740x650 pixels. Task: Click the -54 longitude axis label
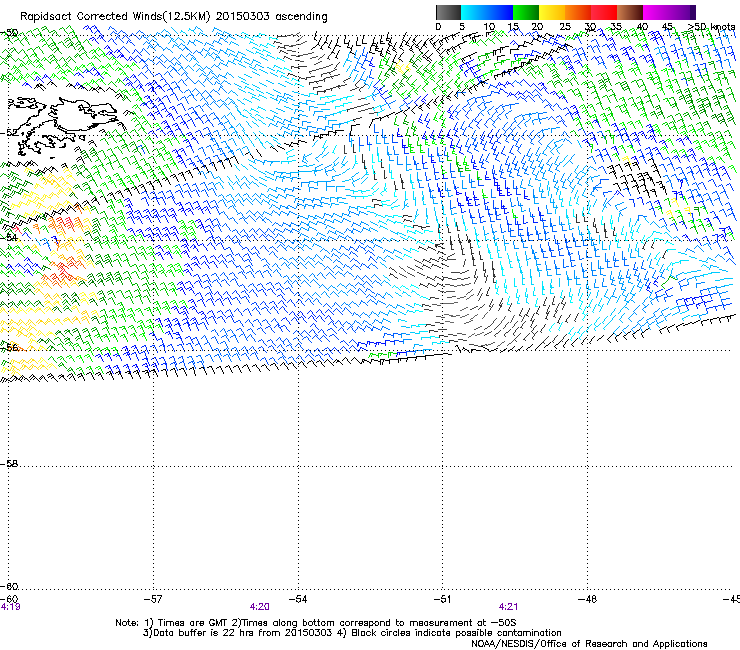298,599
